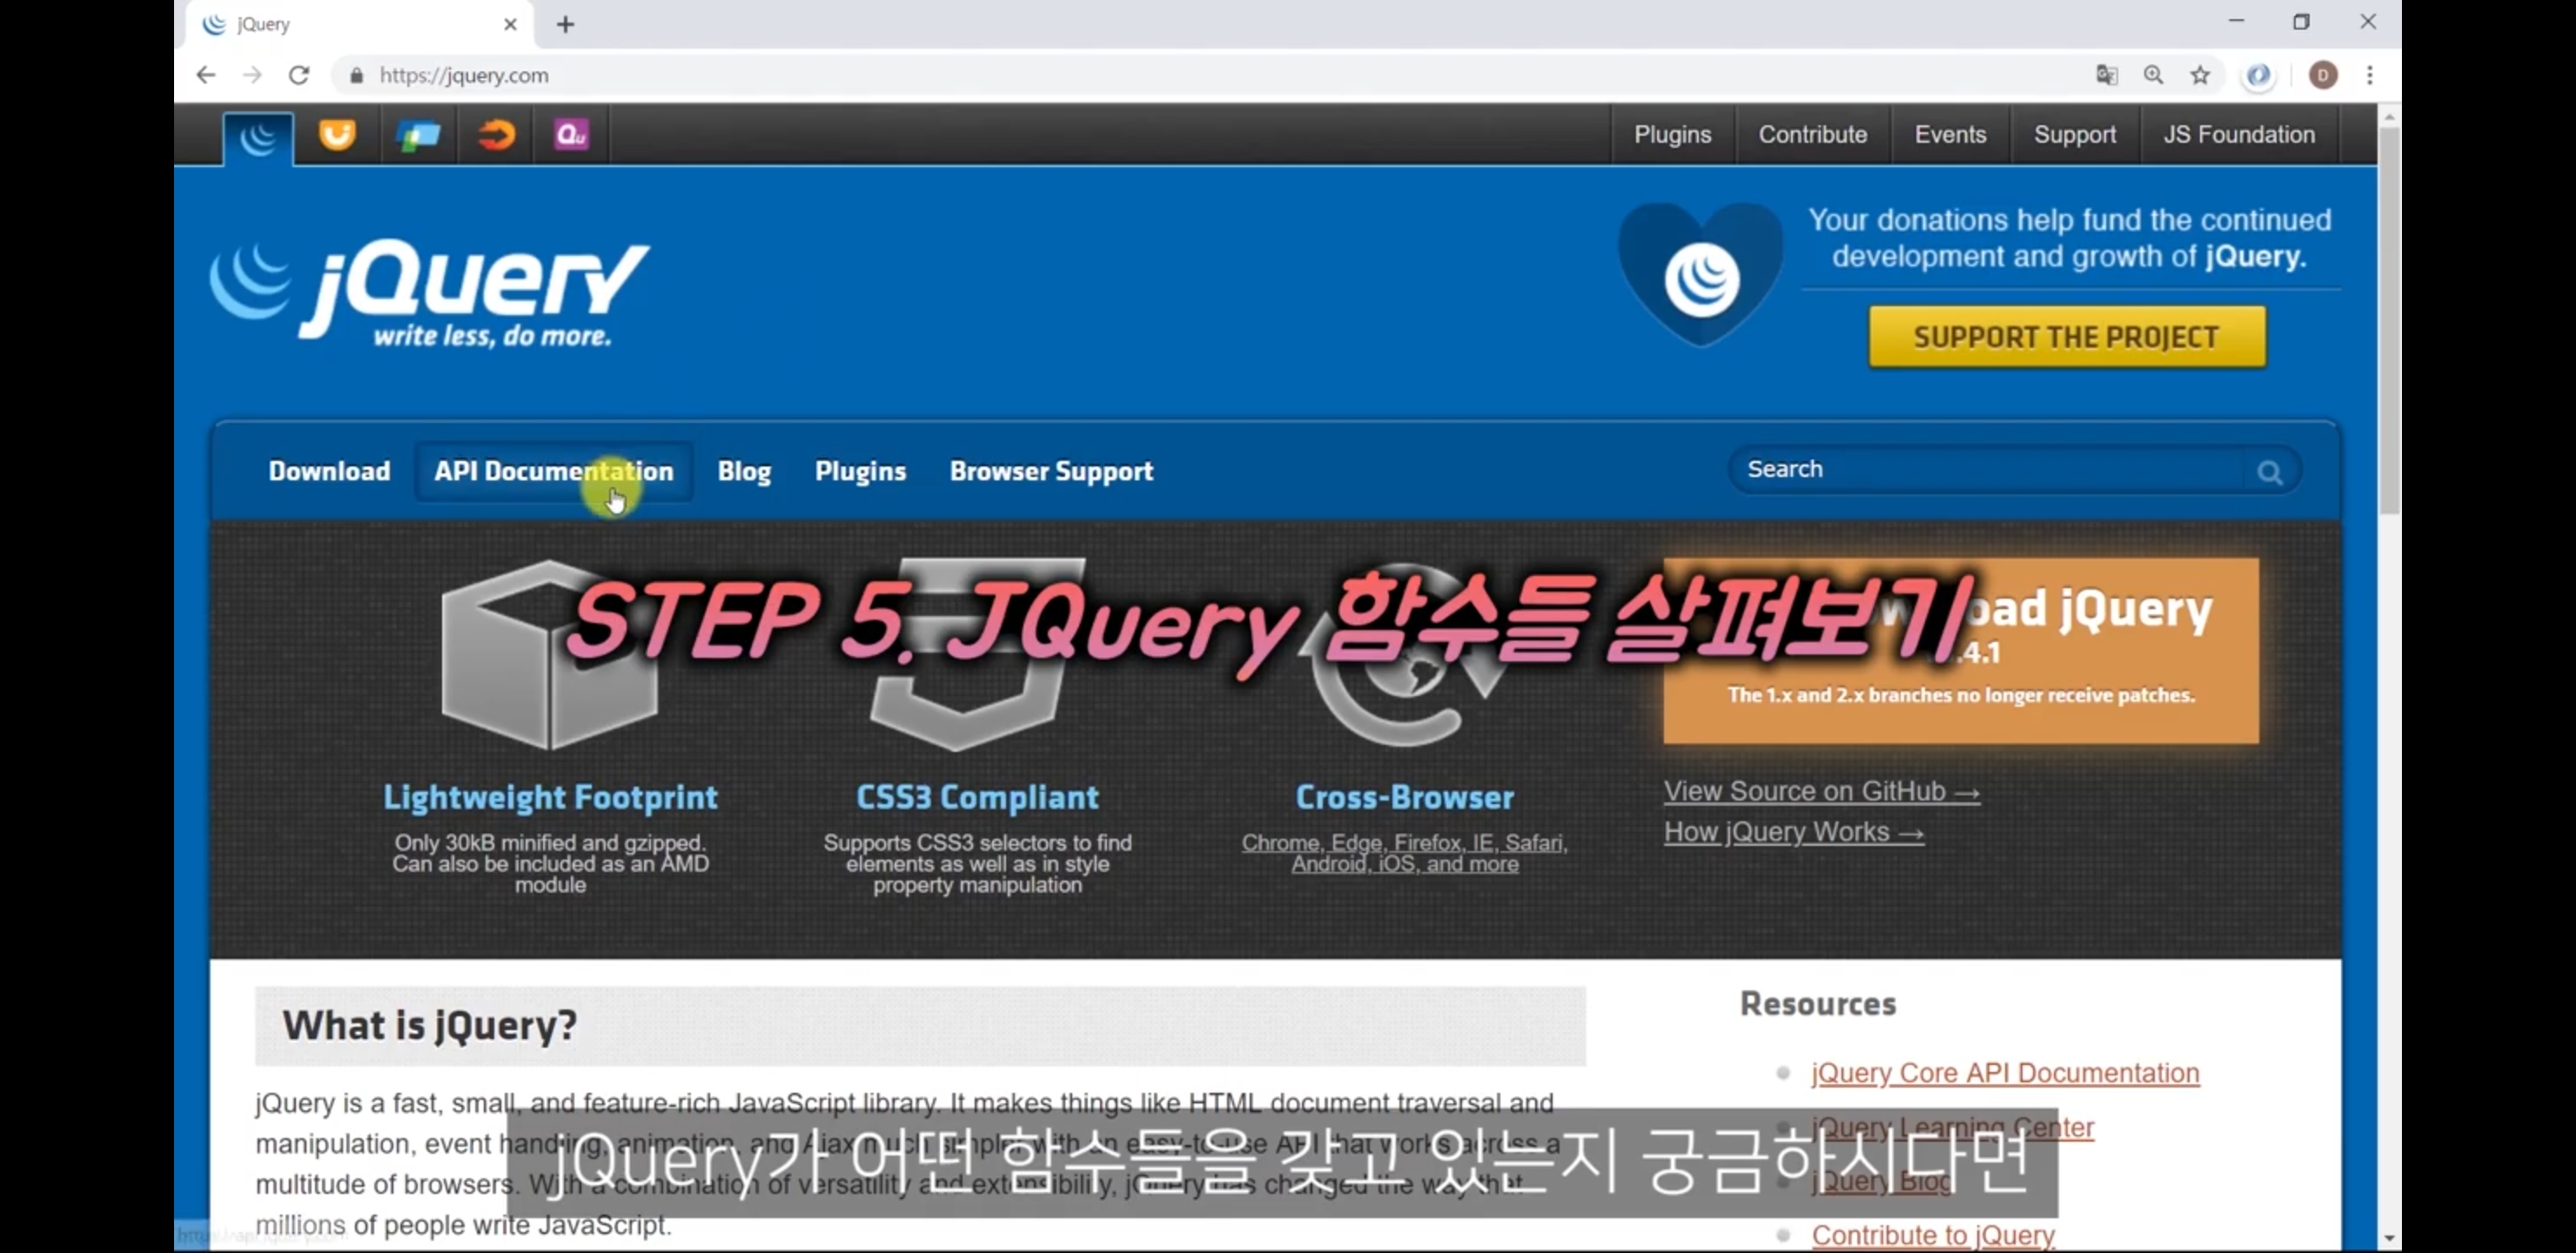Click the orange Download jQuery button
2576x1253 pixels.
[1960, 650]
